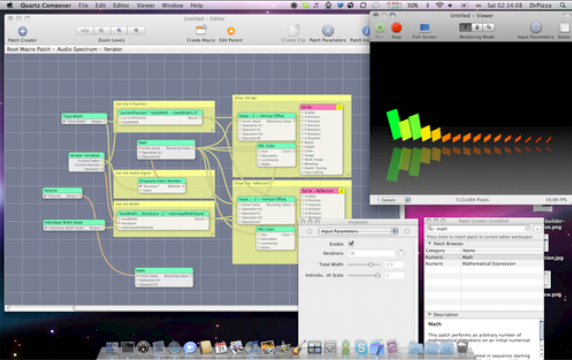Open the Patch Creator toolbar icon

(x=22, y=31)
